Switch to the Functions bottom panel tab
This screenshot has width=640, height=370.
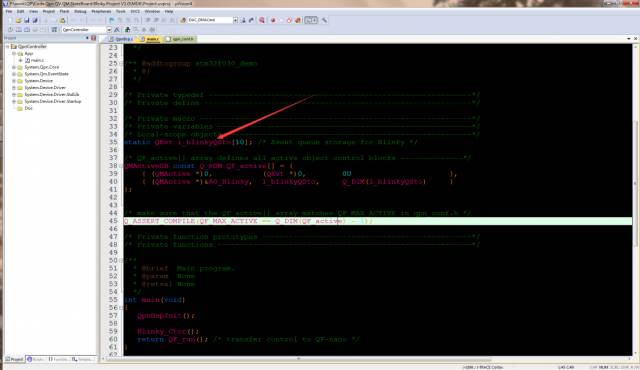coord(58,359)
